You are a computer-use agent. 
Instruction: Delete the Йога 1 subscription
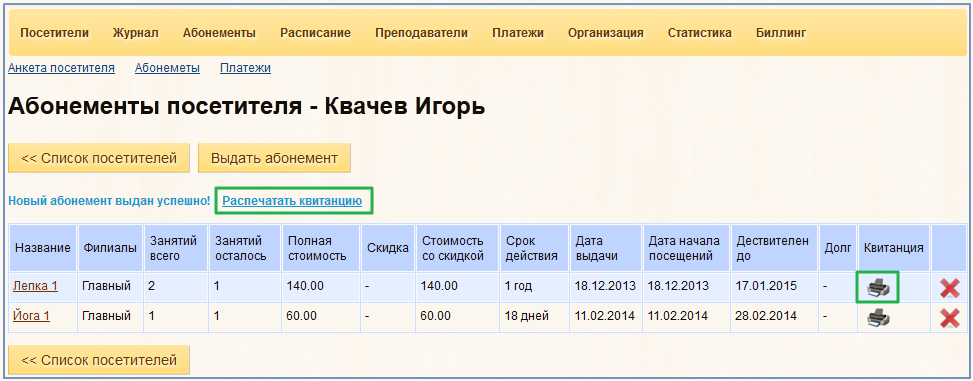(x=949, y=318)
